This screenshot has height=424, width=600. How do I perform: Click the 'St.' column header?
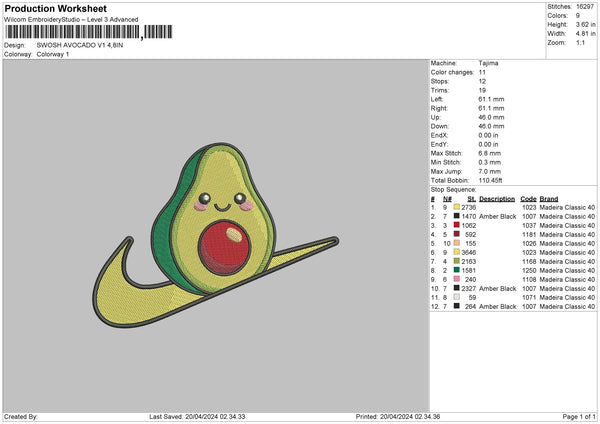[471, 199]
